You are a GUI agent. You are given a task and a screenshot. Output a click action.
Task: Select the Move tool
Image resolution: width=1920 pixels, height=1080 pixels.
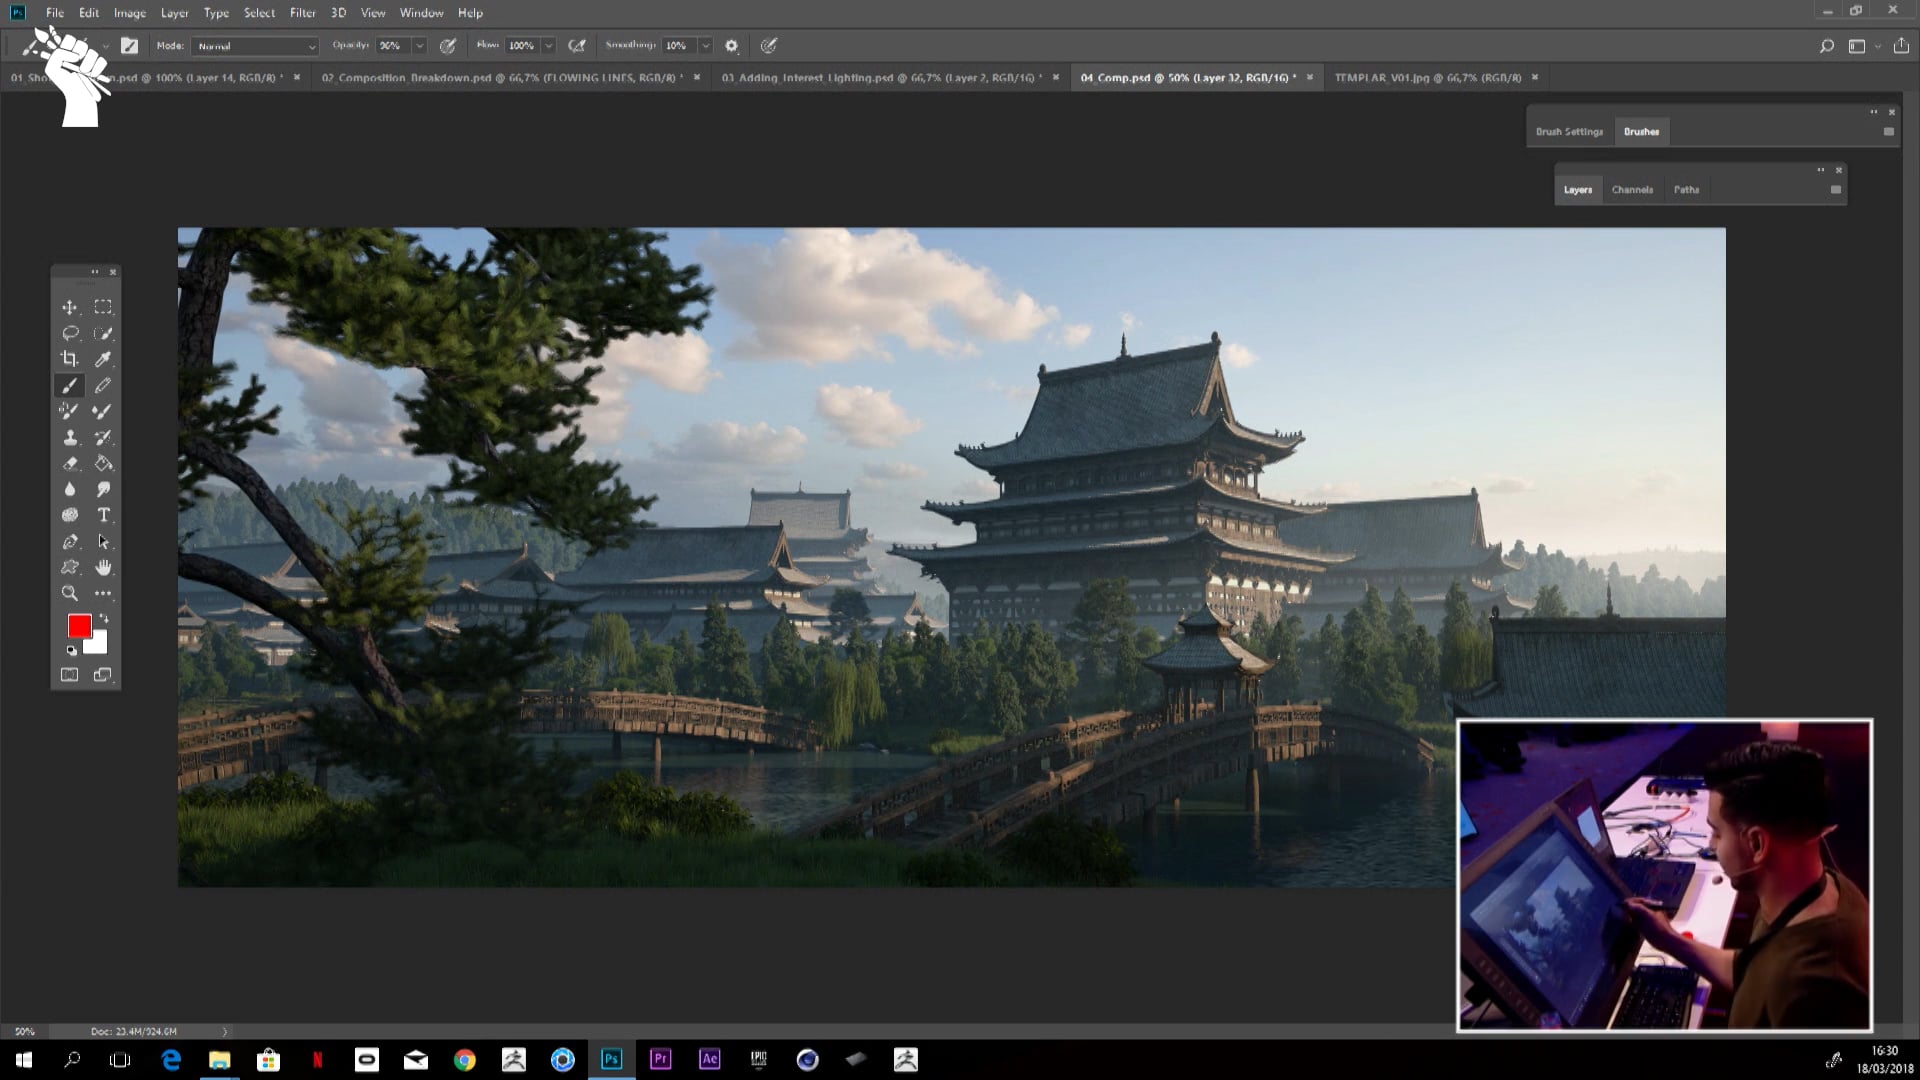click(x=69, y=307)
